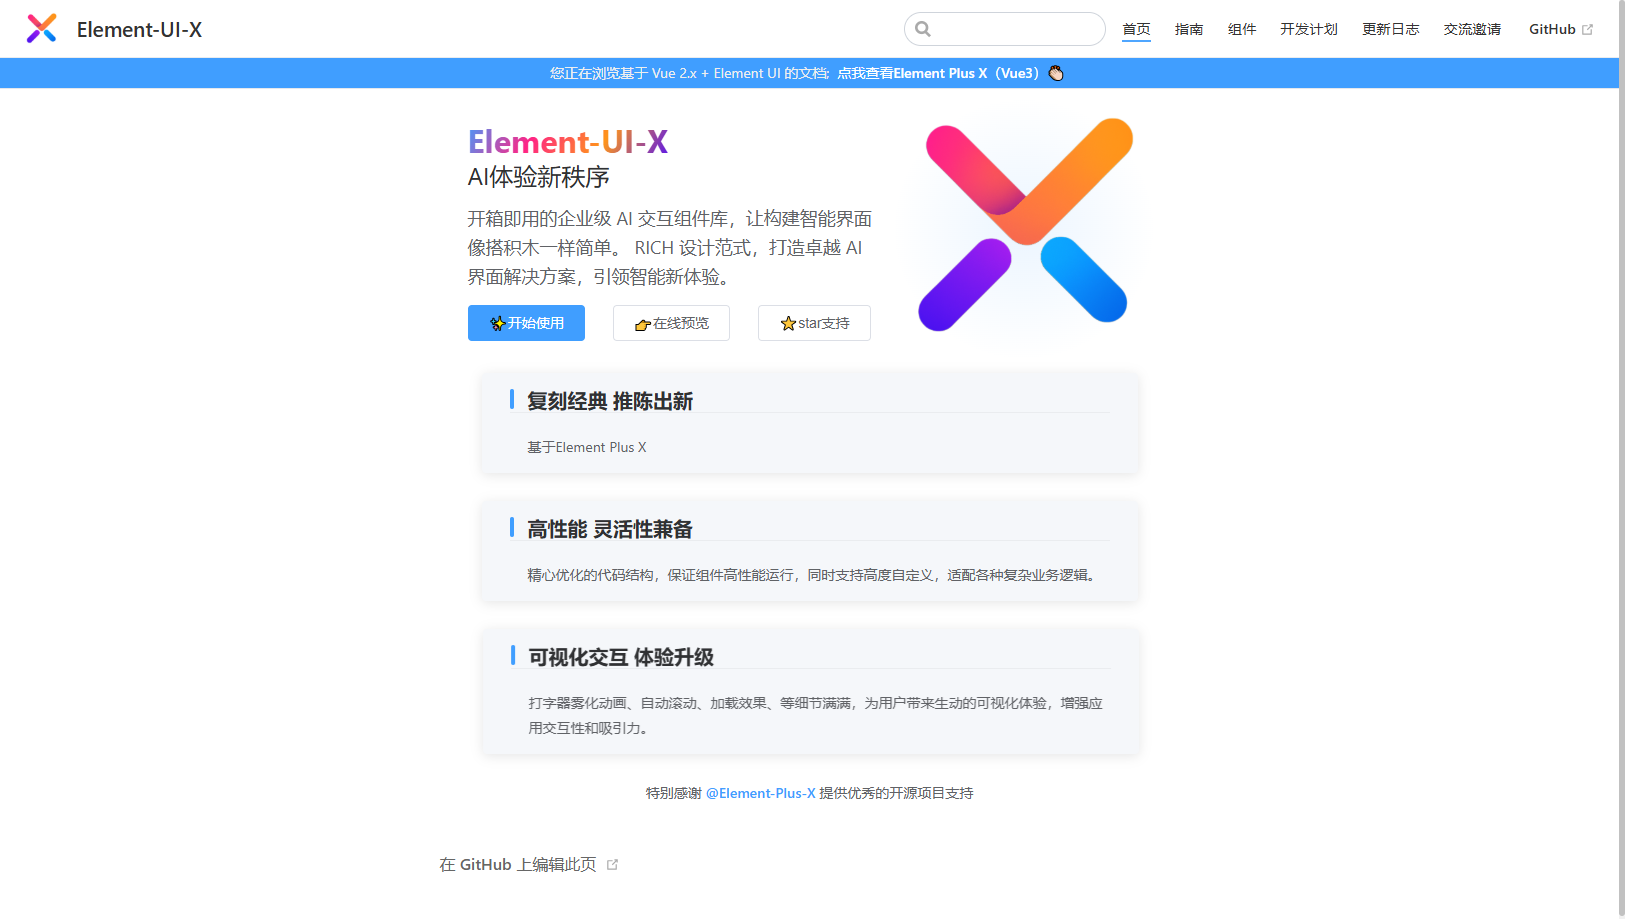Click the folder icon on the 在线预览 button
This screenshot has height=919, width=1625.
(x=642, y=324)
